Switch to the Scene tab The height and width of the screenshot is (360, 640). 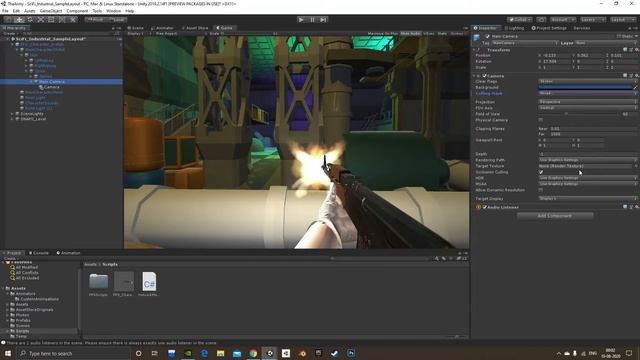(136, 28)
